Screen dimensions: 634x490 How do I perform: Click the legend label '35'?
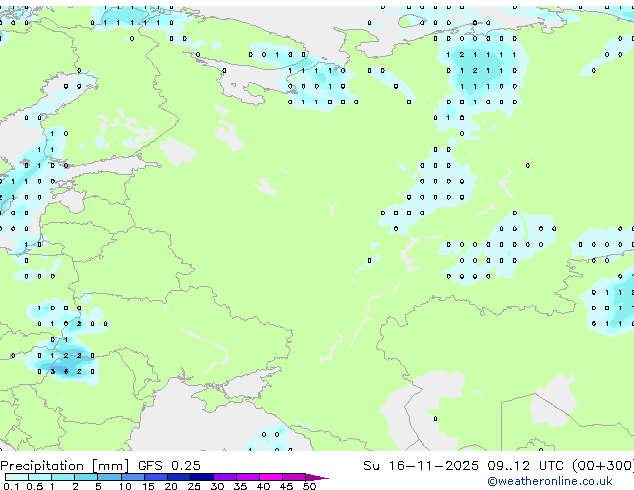240,486
